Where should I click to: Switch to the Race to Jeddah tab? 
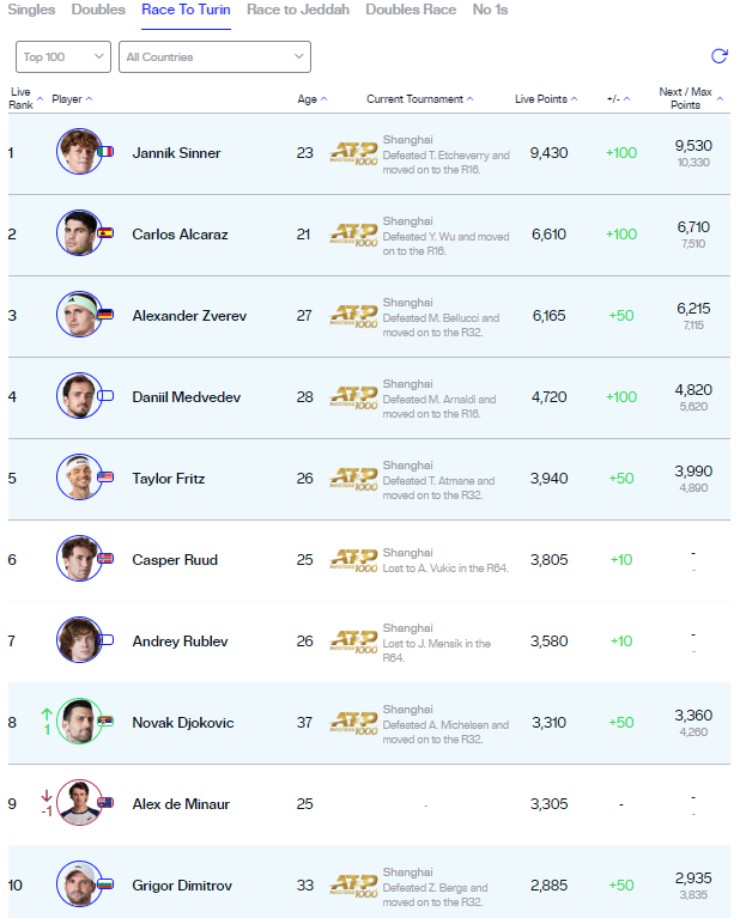pyautogui.click(x=298, y=10)
